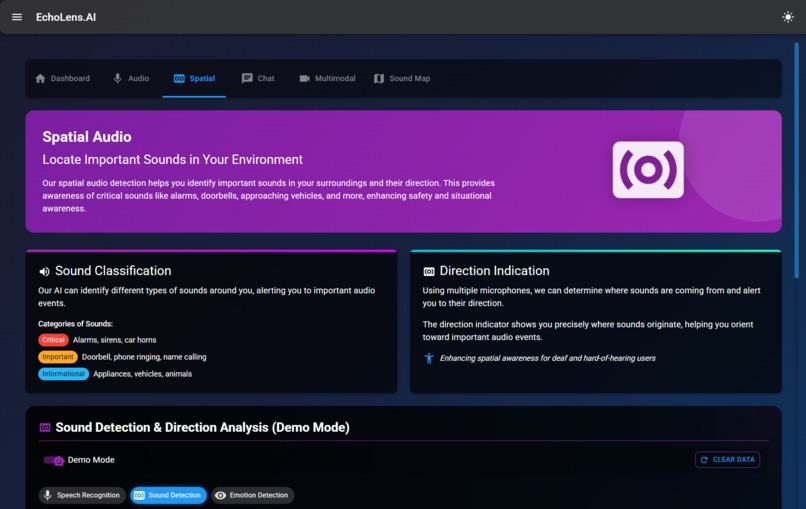Click 'Enhancing spatial awareness' italic note
806x509 pixels.
coord(547,358)
